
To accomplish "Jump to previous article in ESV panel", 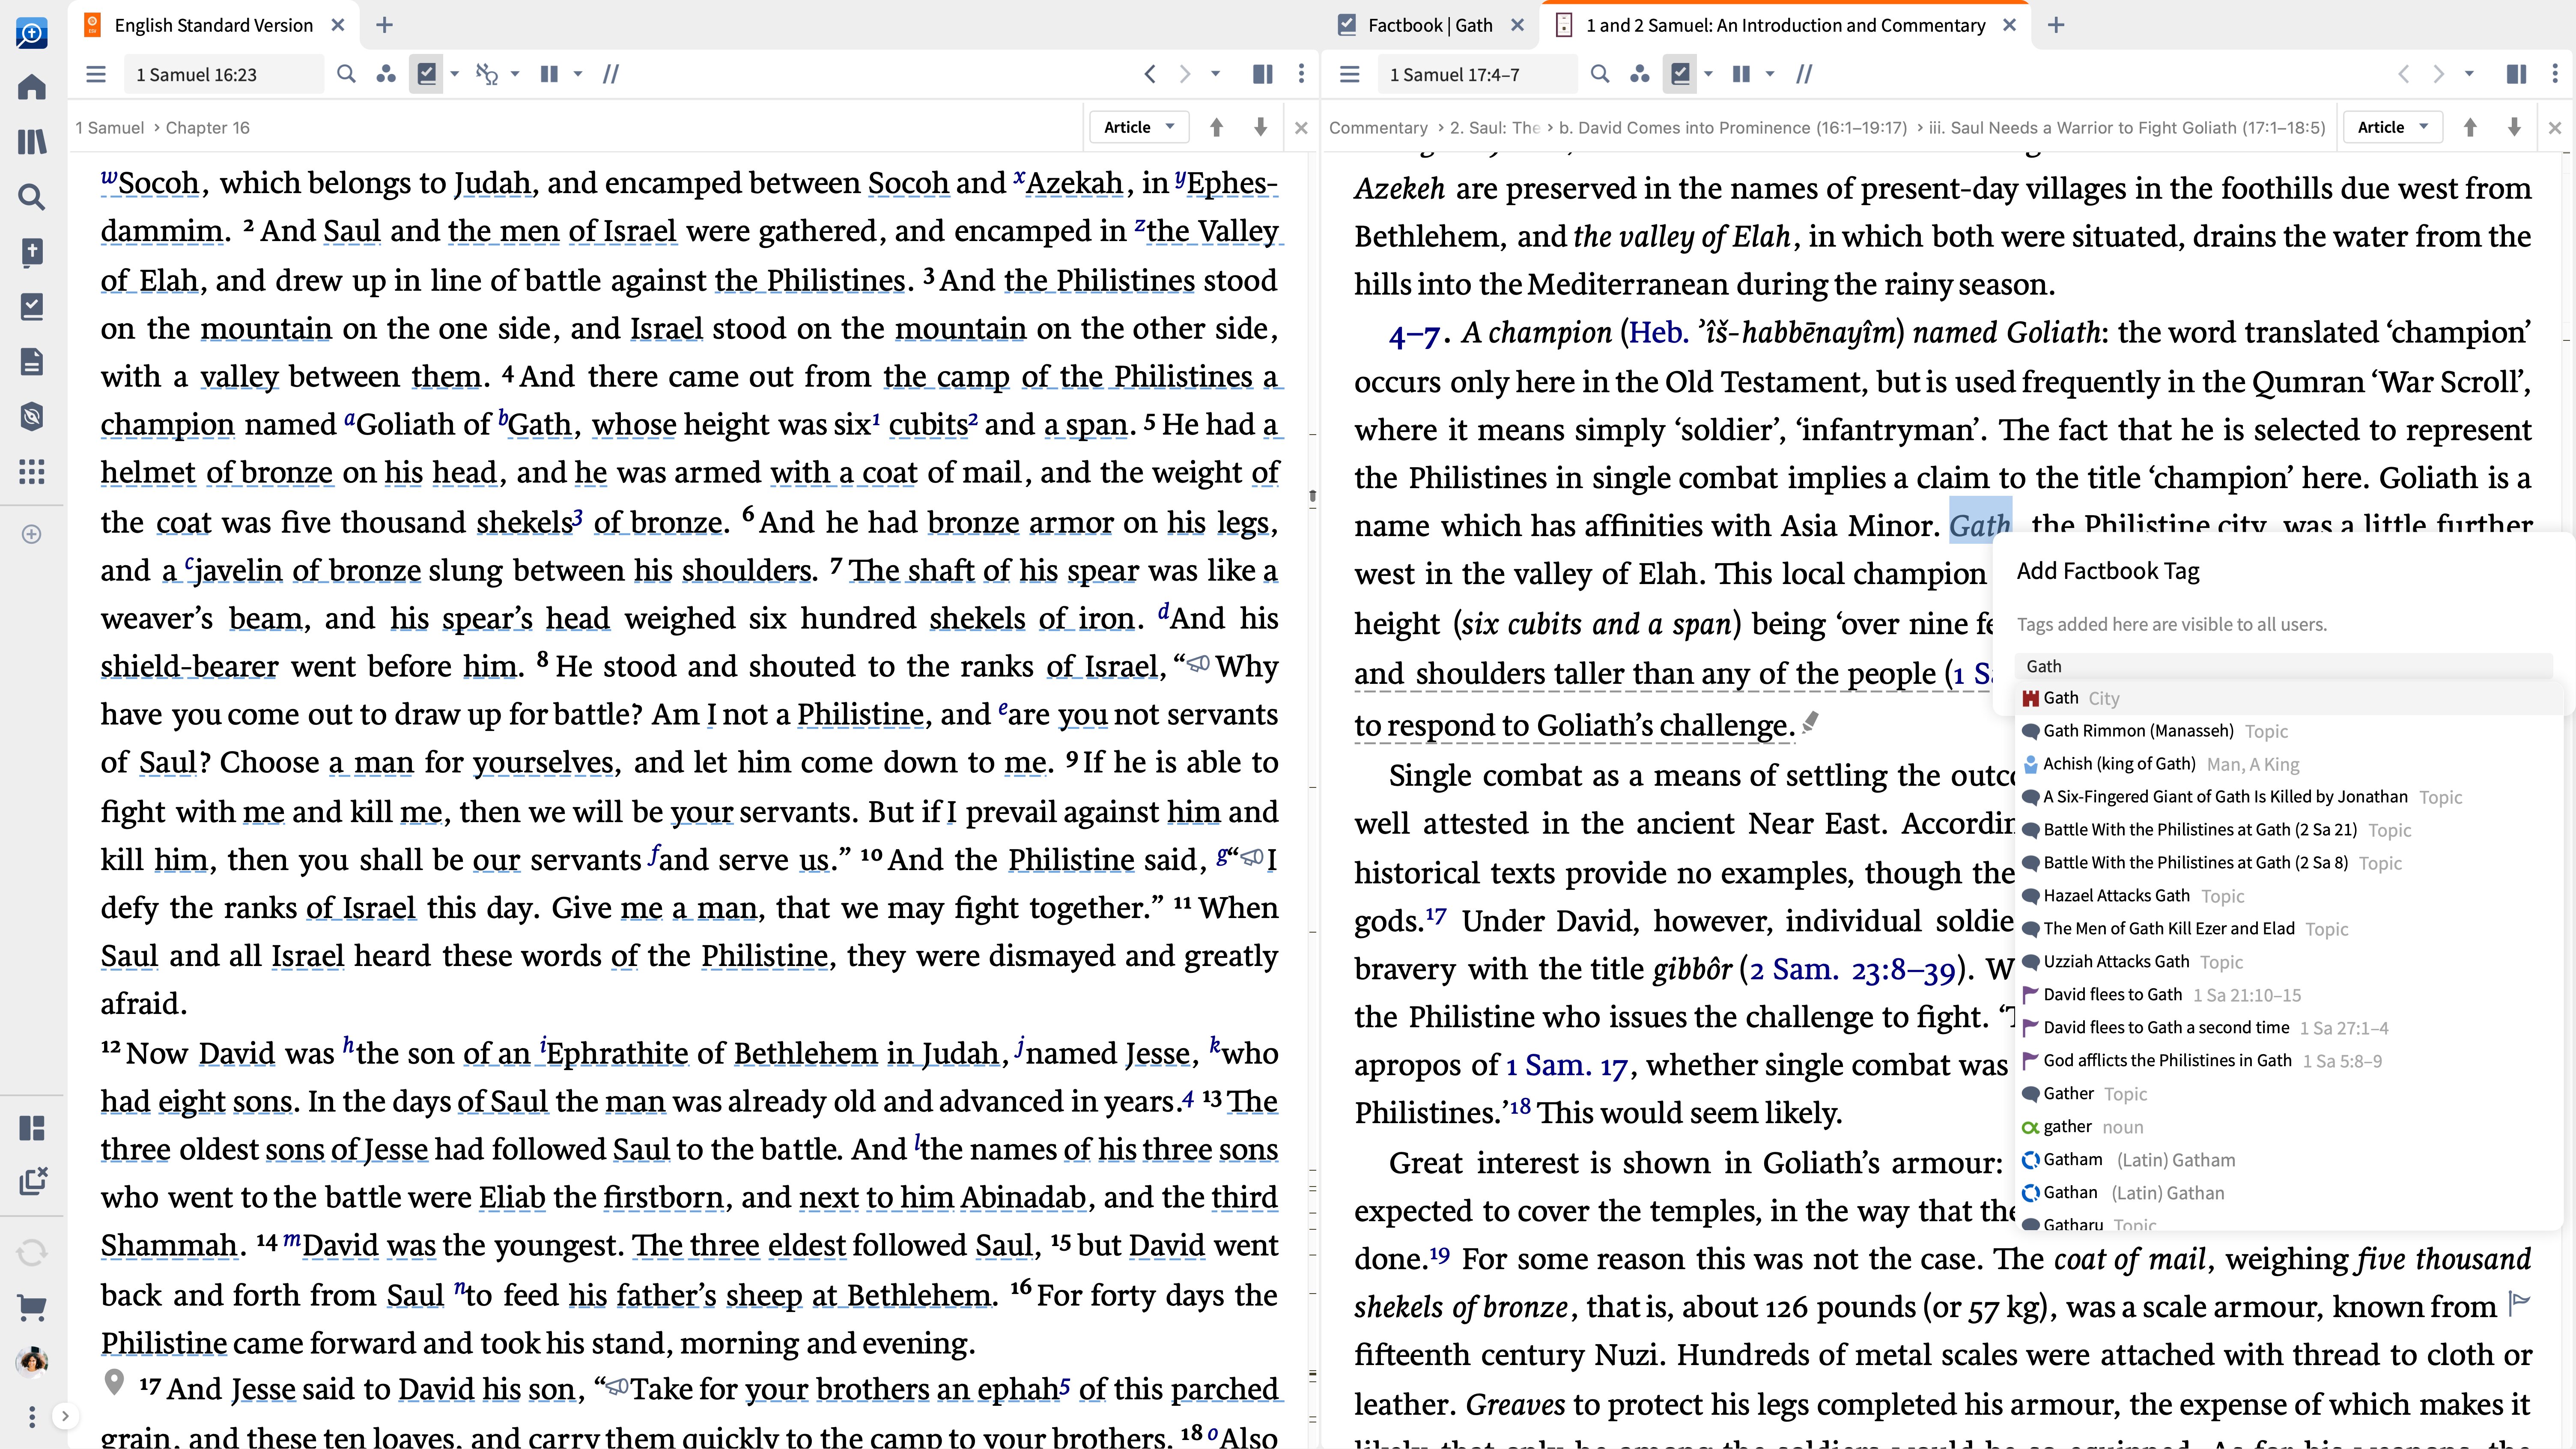I will (x=1216, y=127).
